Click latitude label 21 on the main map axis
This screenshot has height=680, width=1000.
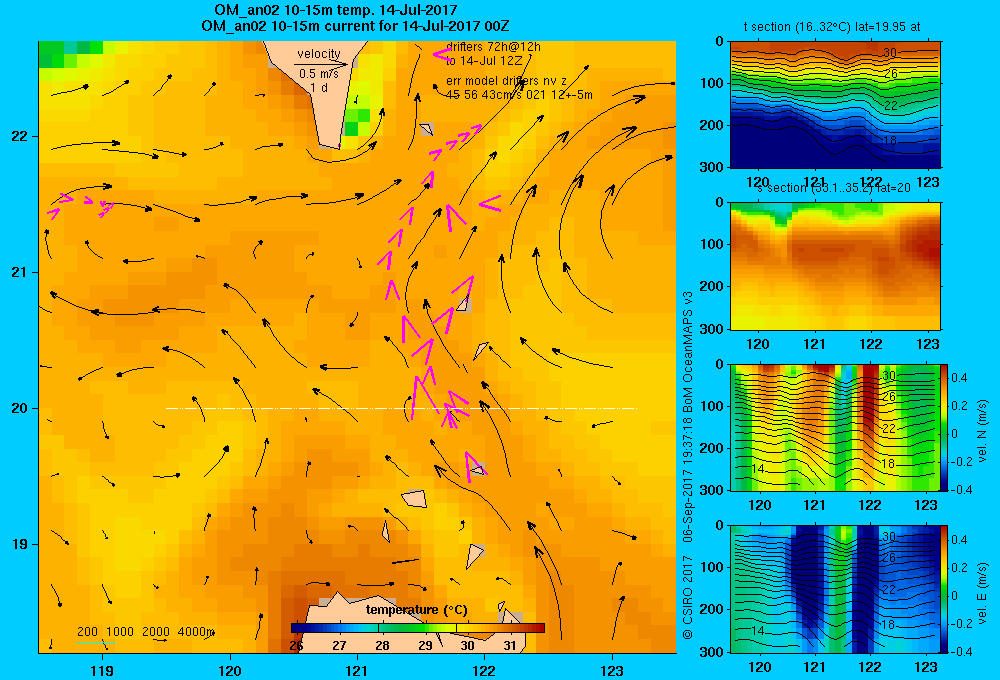[20, 272]
